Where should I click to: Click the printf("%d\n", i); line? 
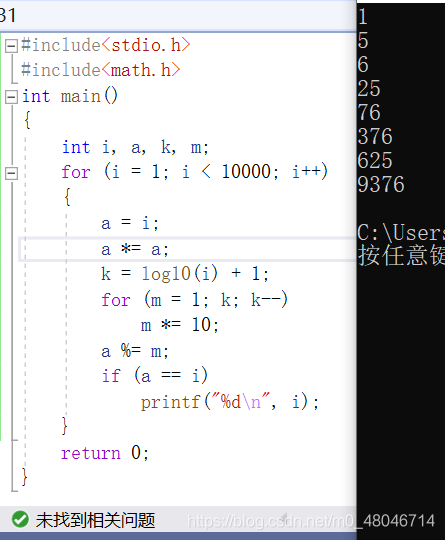(230, 402)
